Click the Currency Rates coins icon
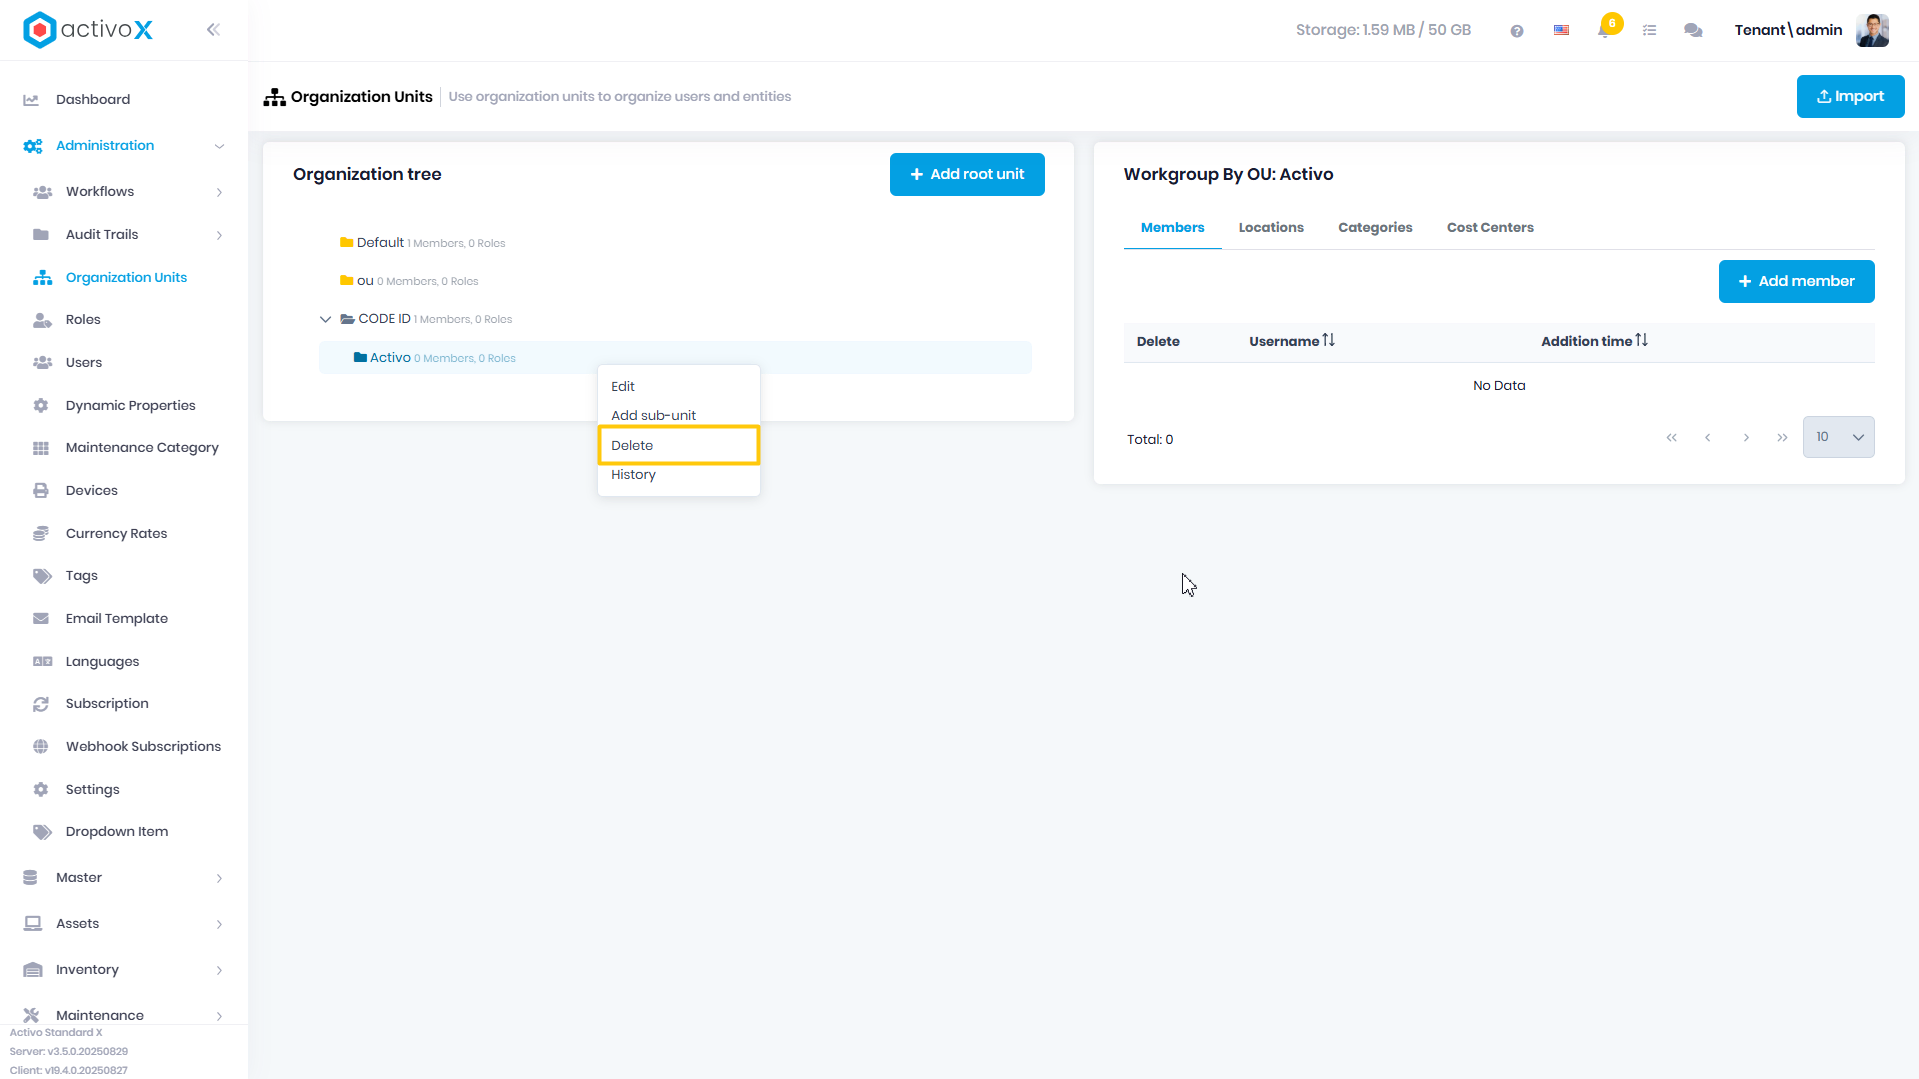This screenshot has height=1079, width=1919. [41, 534]
